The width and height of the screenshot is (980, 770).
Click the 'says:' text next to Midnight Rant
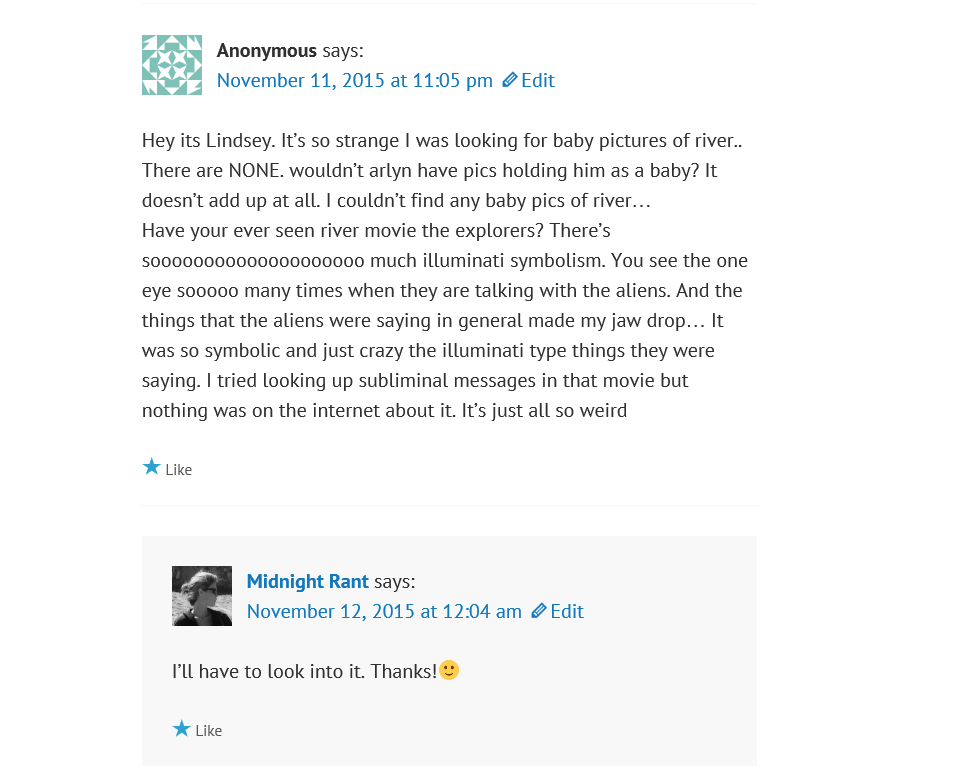395,581
